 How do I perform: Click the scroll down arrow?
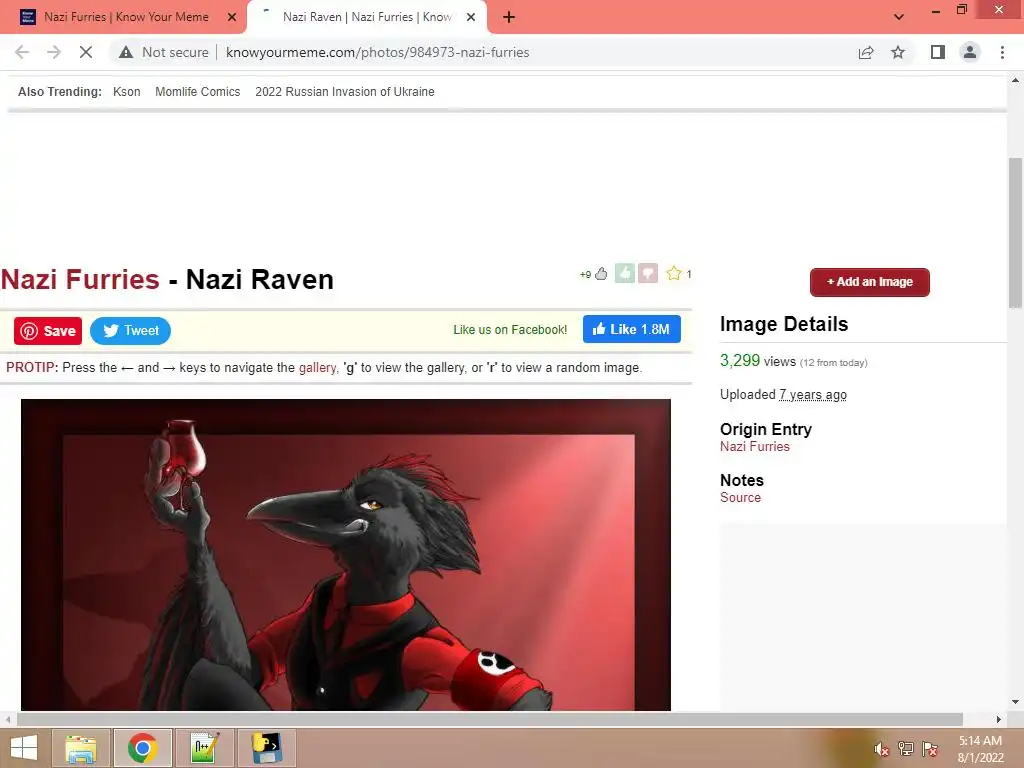(x=1016, y=702)
